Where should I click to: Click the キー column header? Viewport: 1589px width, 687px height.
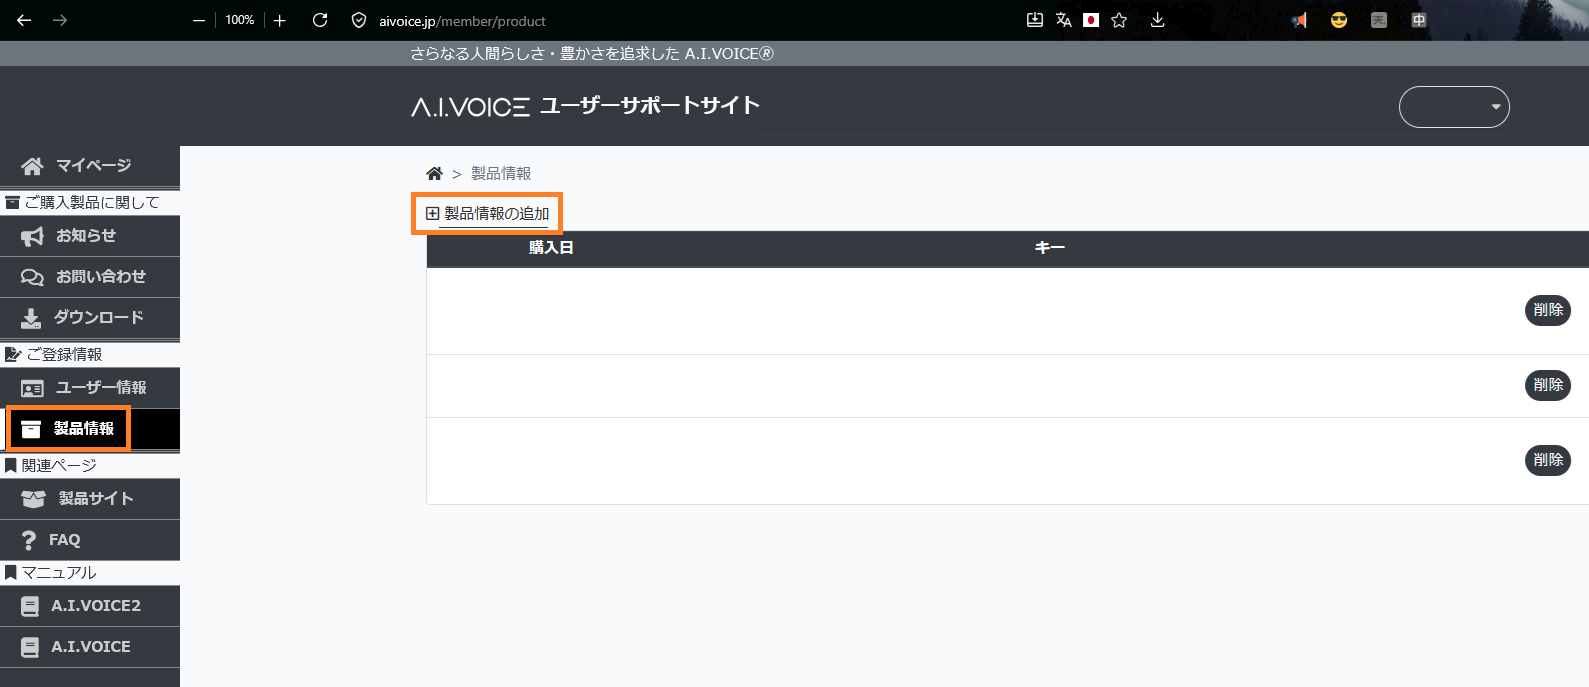(1050, 248)
